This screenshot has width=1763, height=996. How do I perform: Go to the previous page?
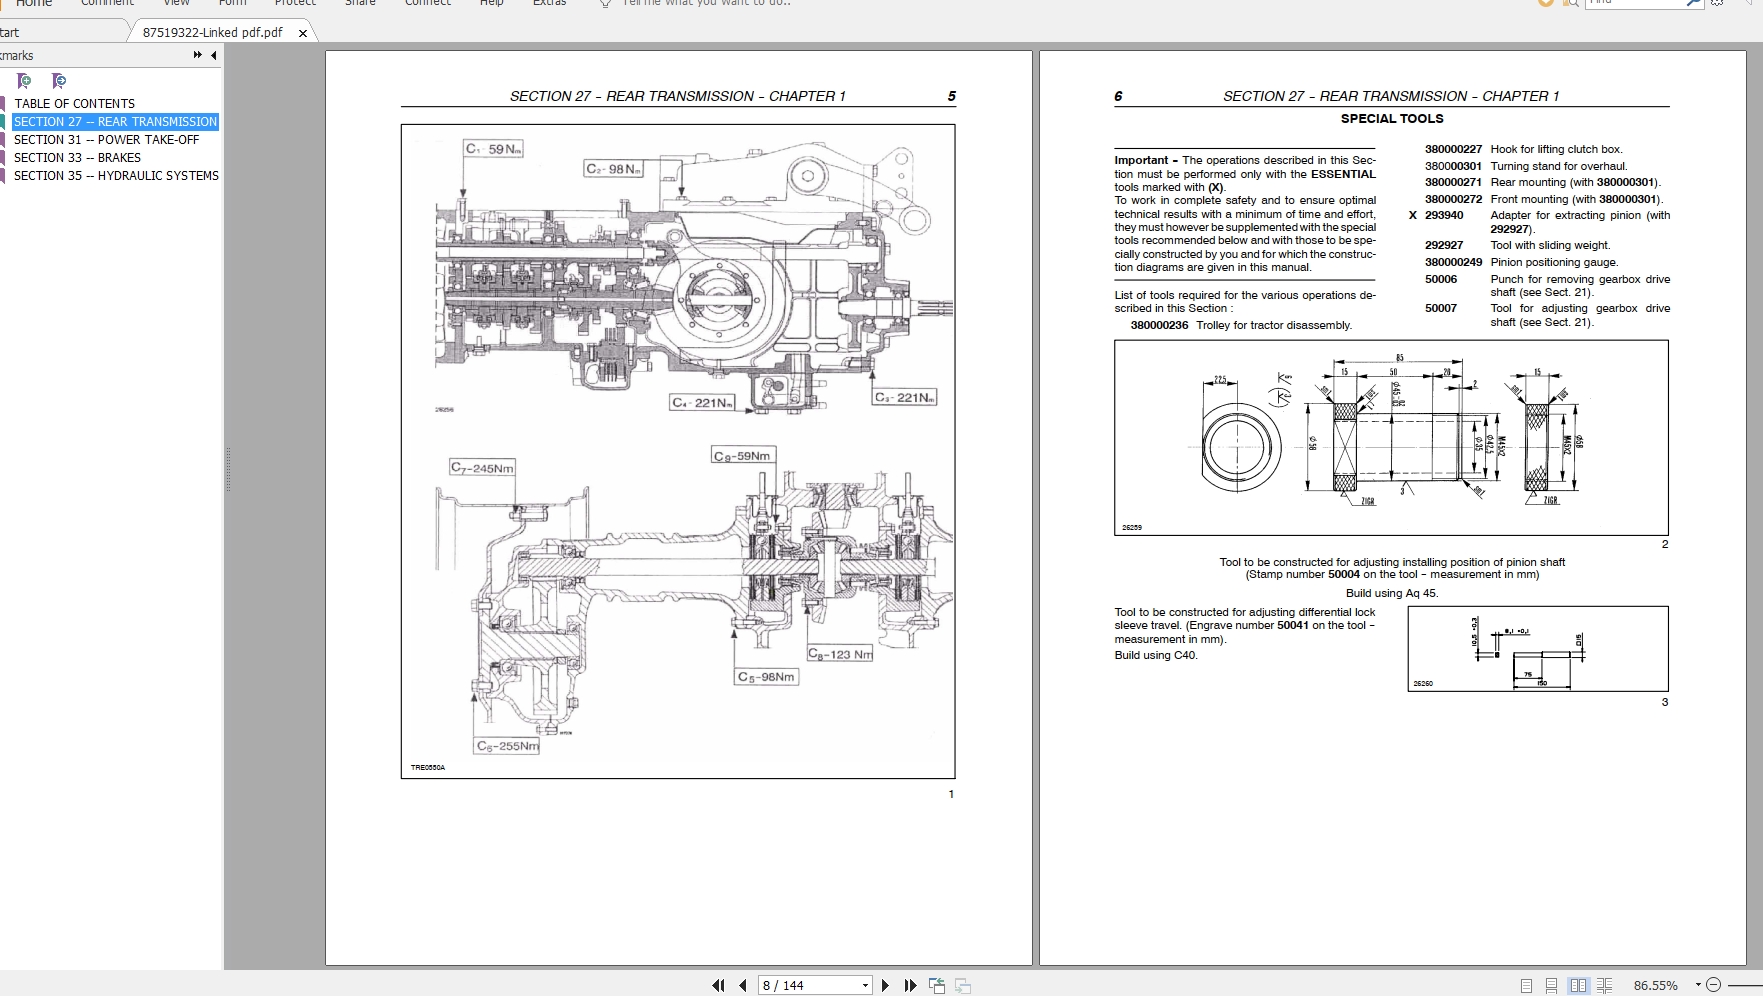click(x=742, y=985)
